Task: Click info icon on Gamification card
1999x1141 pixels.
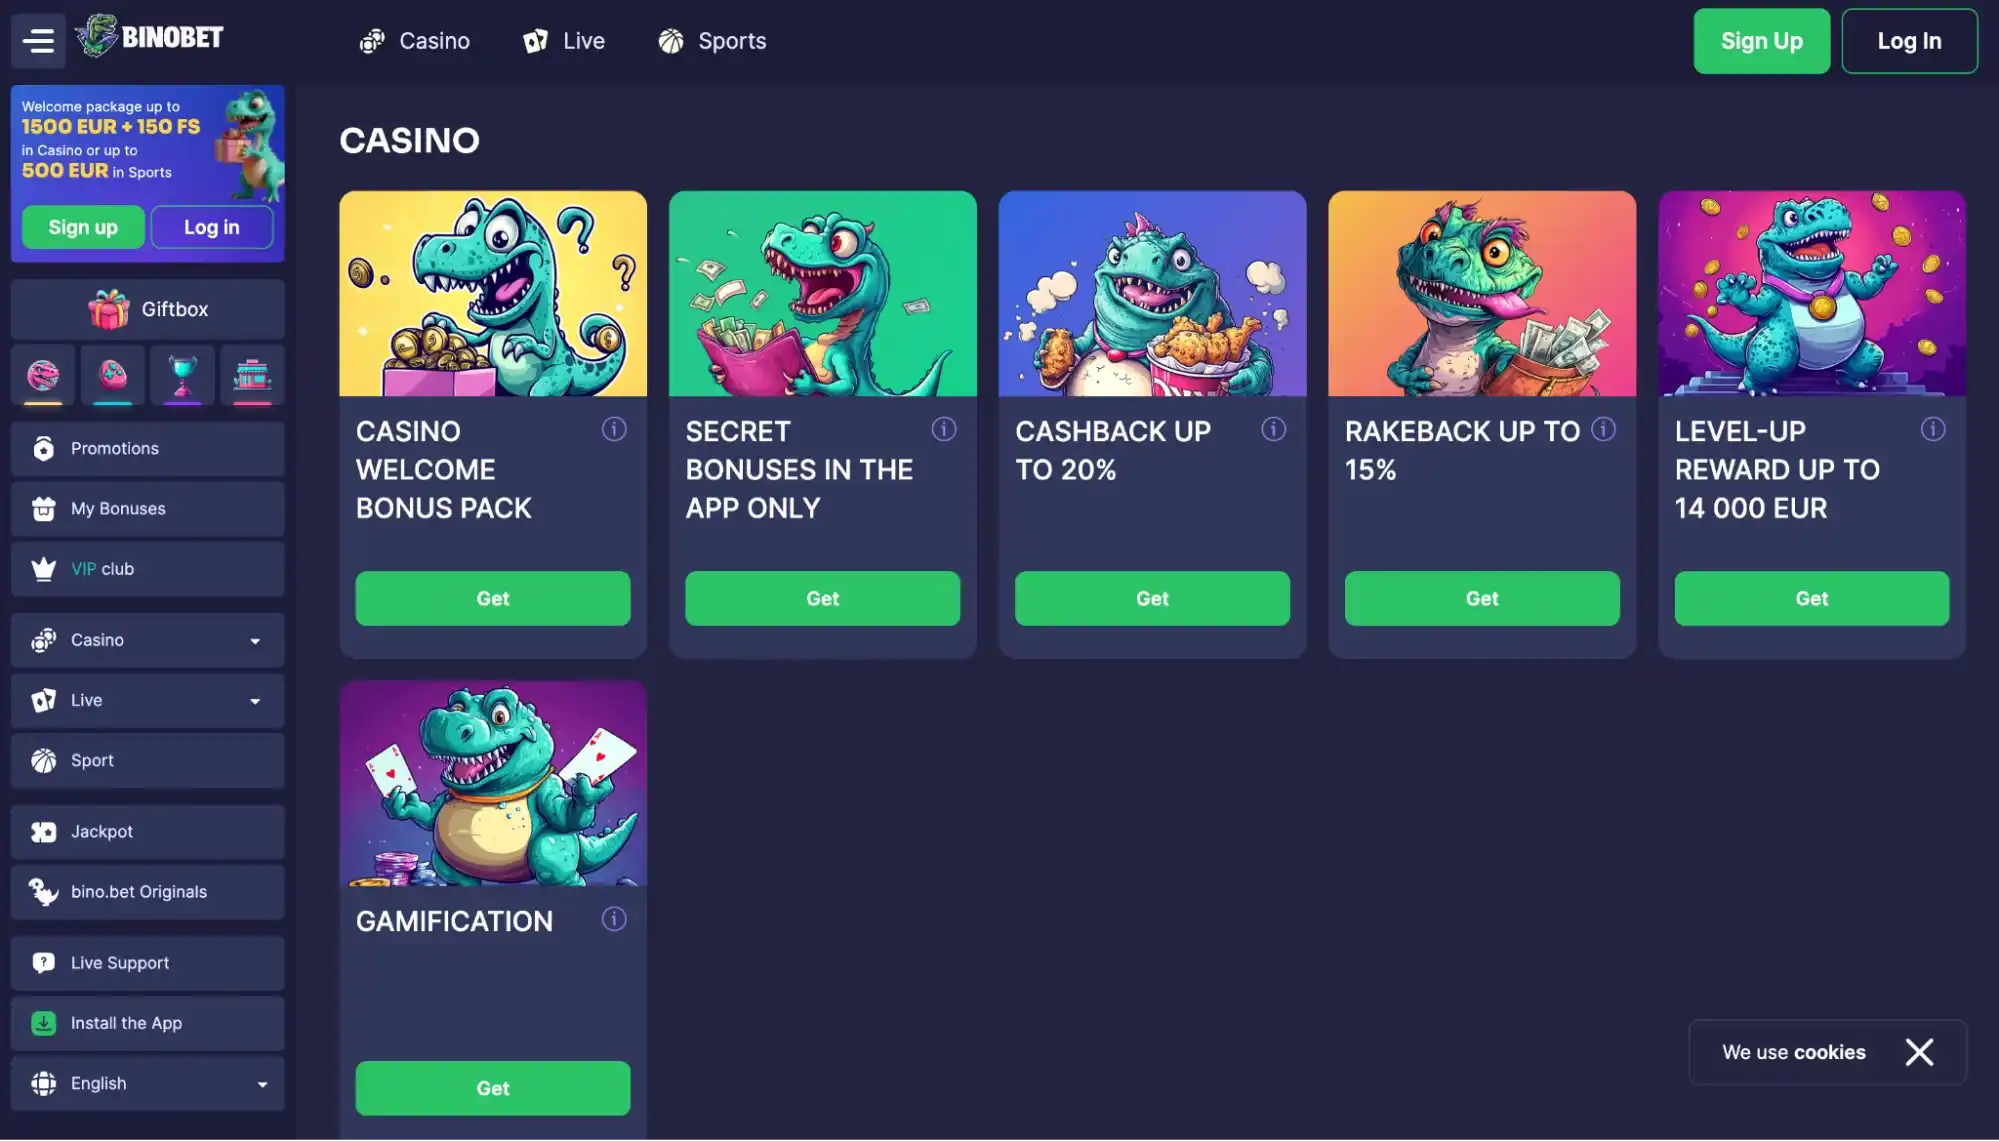Action: [614, 919]
